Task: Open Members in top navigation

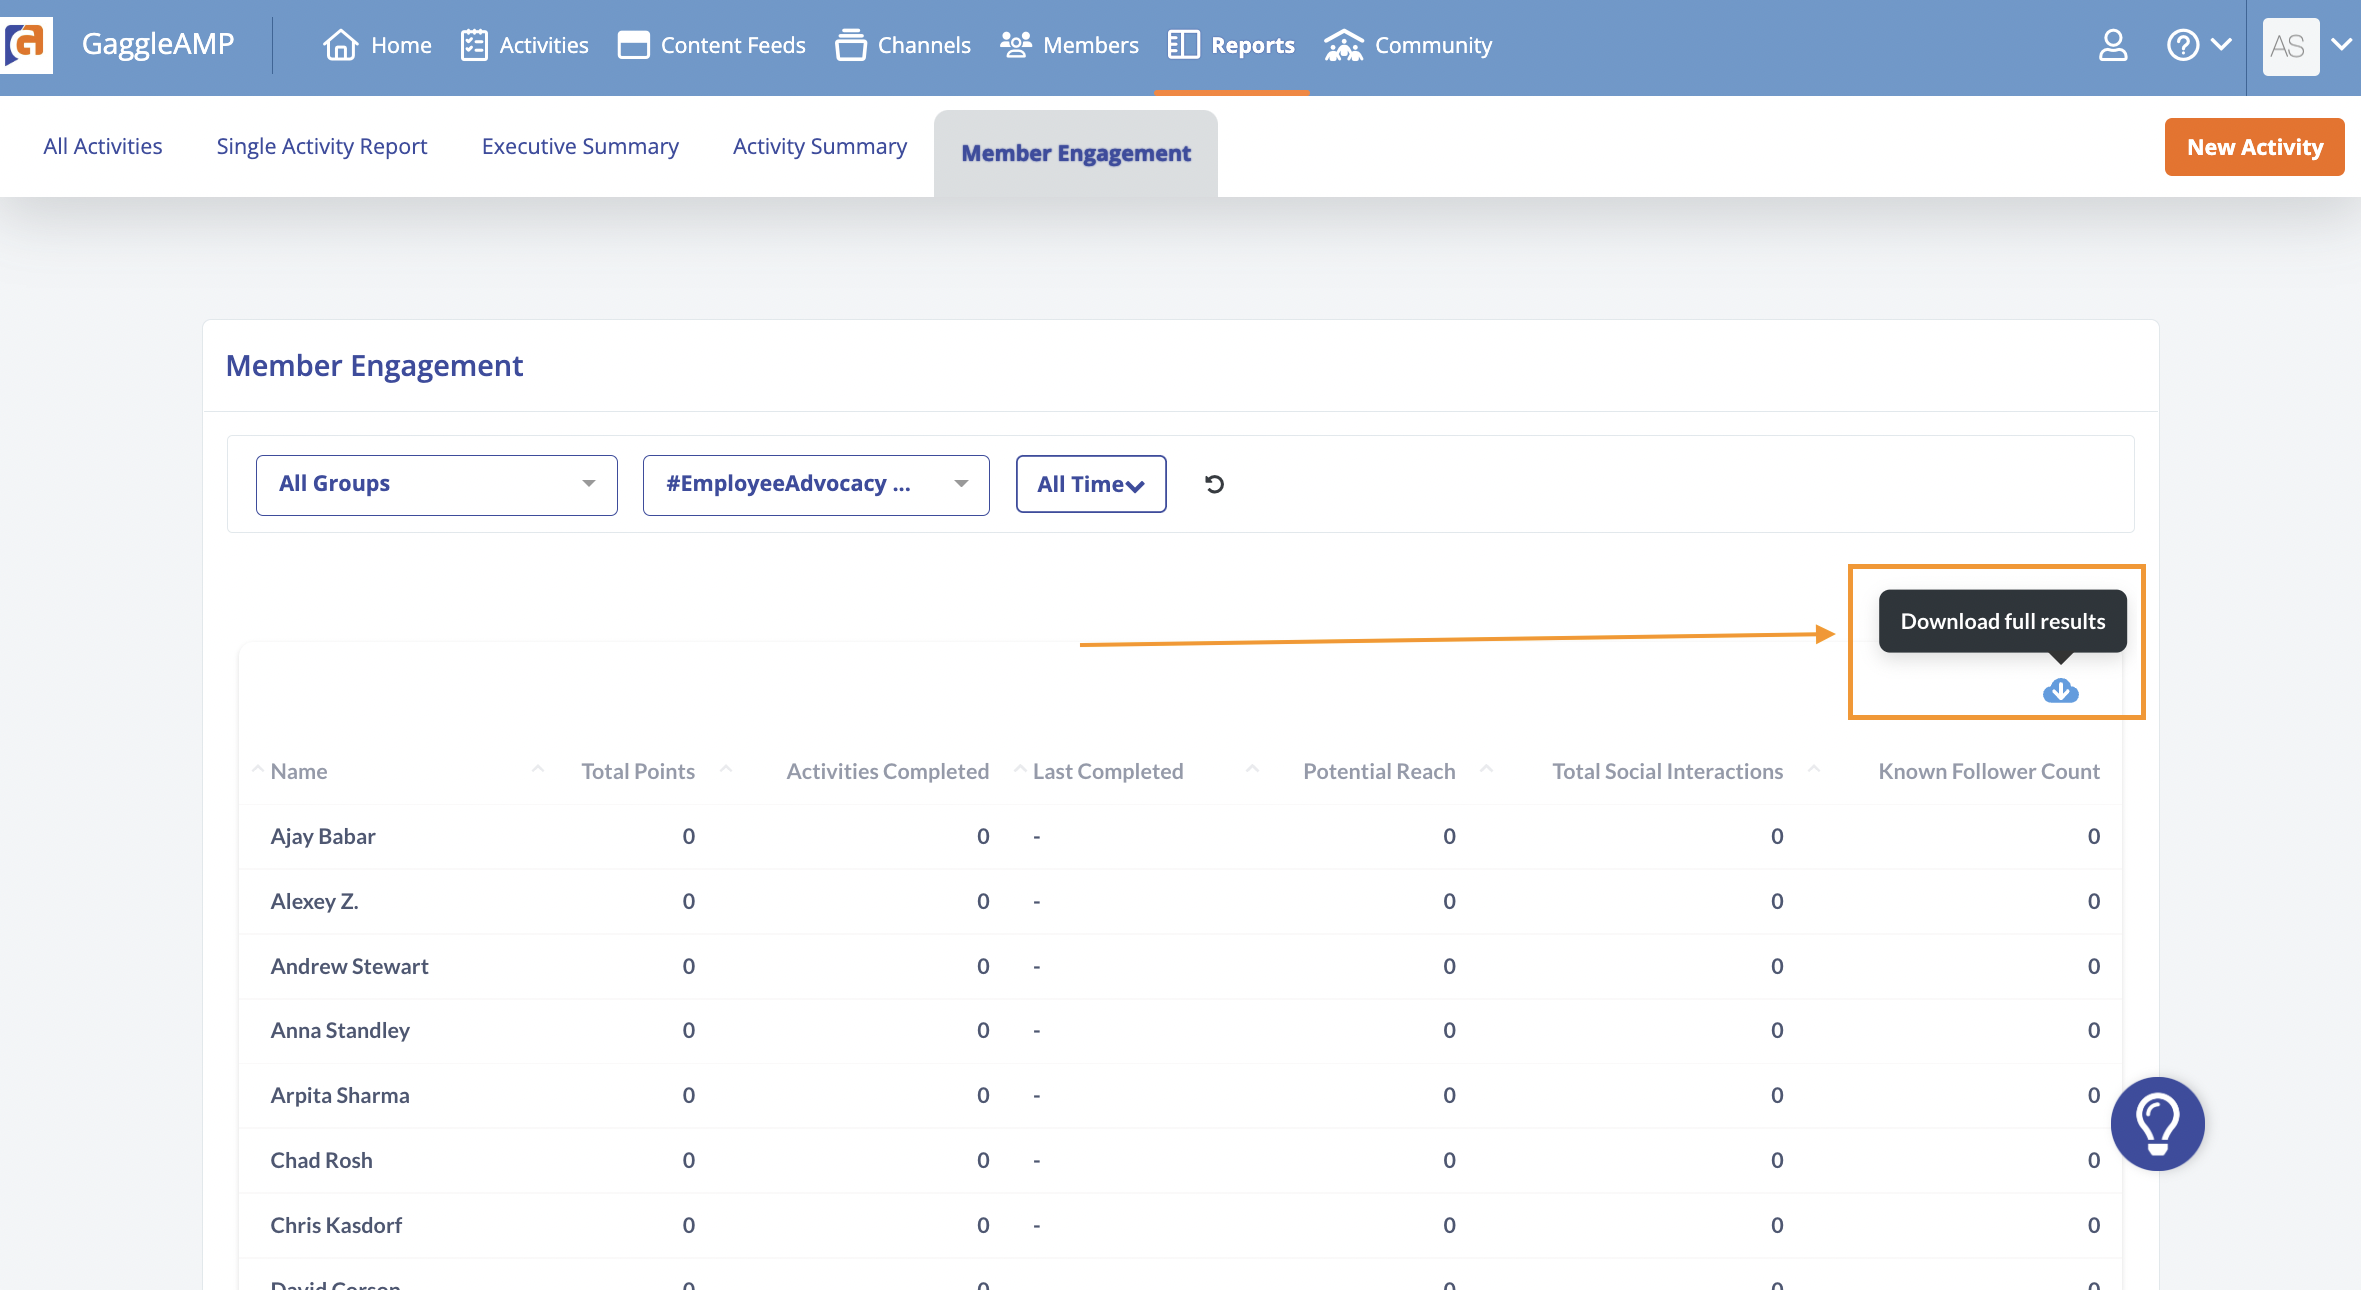Action: click(1091, 45)
